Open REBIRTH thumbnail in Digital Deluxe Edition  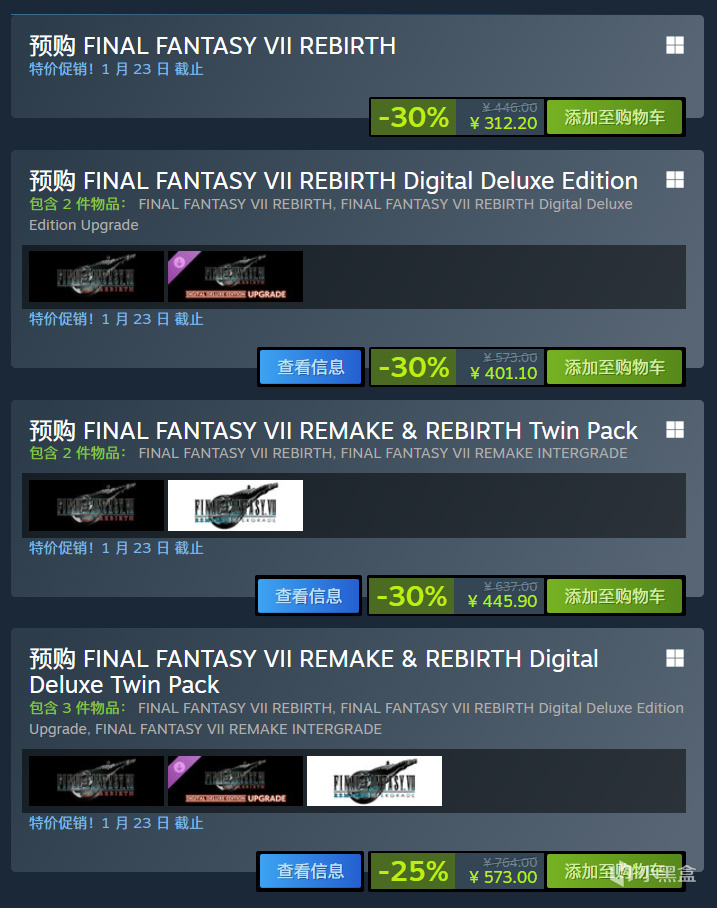point(96,276)
